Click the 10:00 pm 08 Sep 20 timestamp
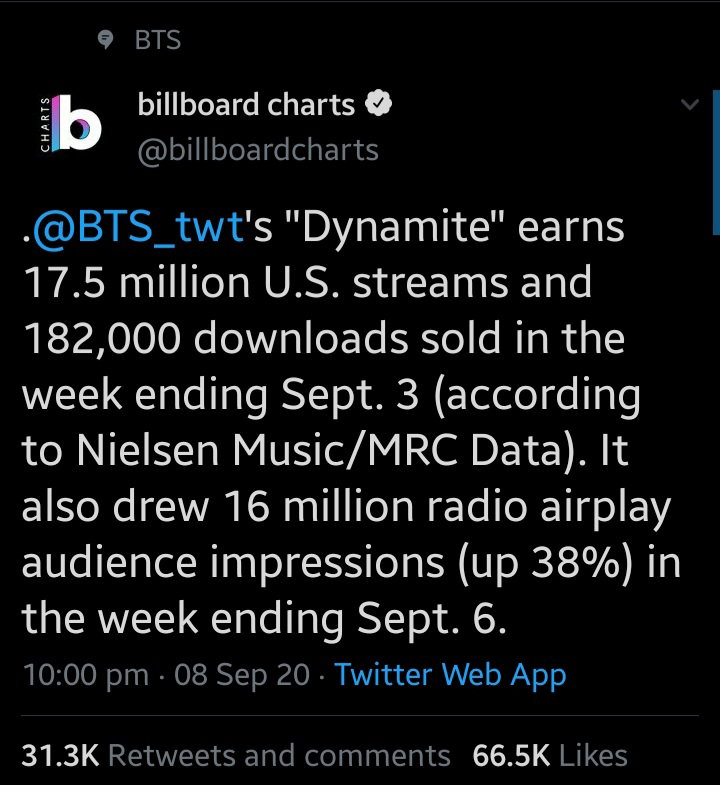 click(167, 675)
